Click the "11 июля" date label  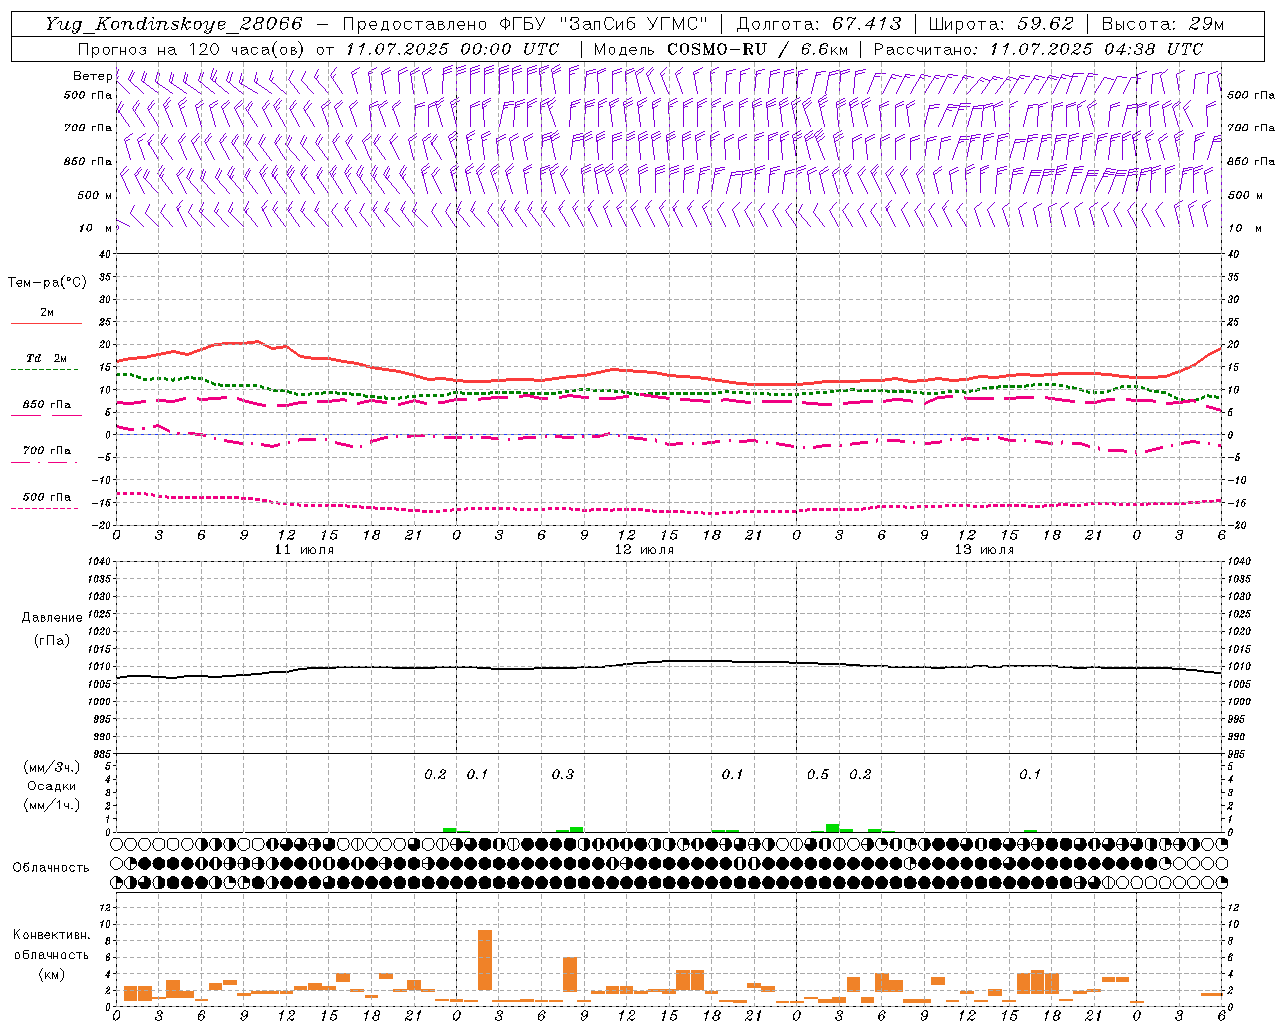pos(304,550)
